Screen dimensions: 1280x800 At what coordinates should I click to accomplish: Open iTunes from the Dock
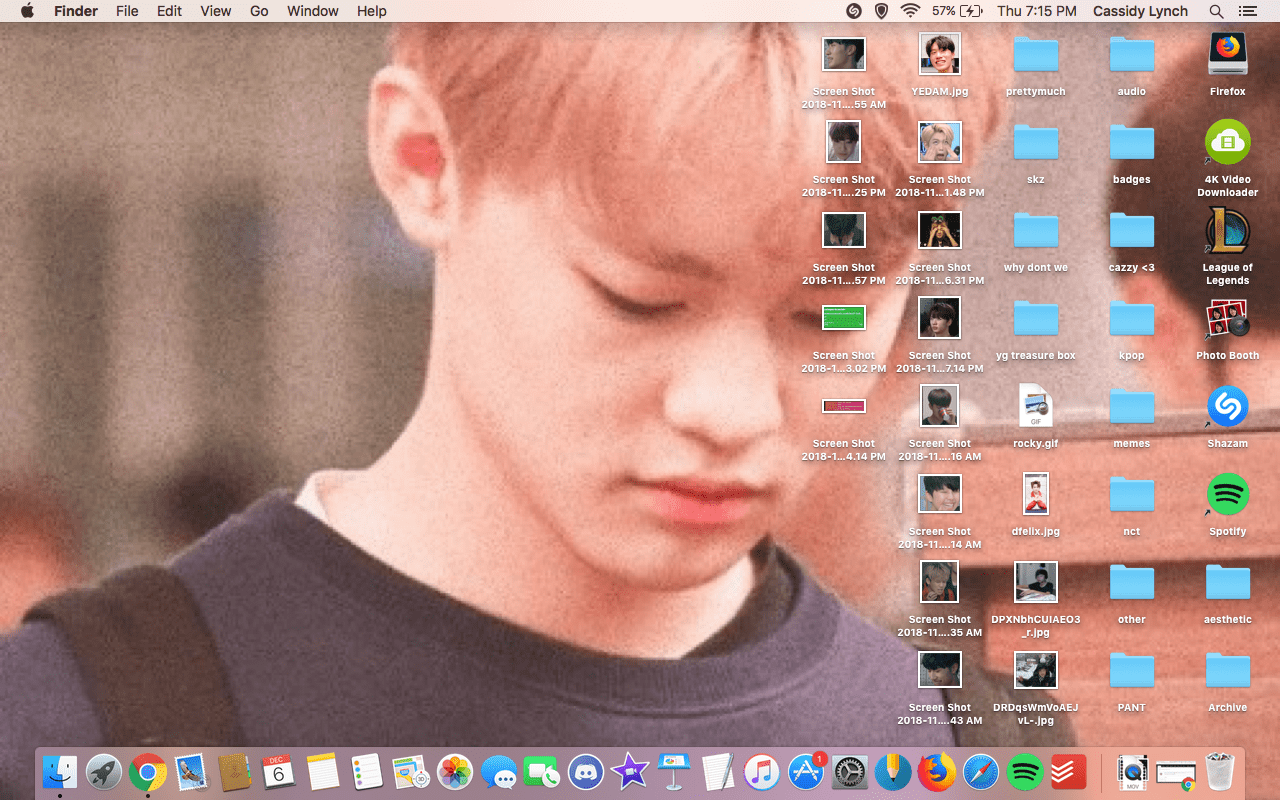(761, 772)
